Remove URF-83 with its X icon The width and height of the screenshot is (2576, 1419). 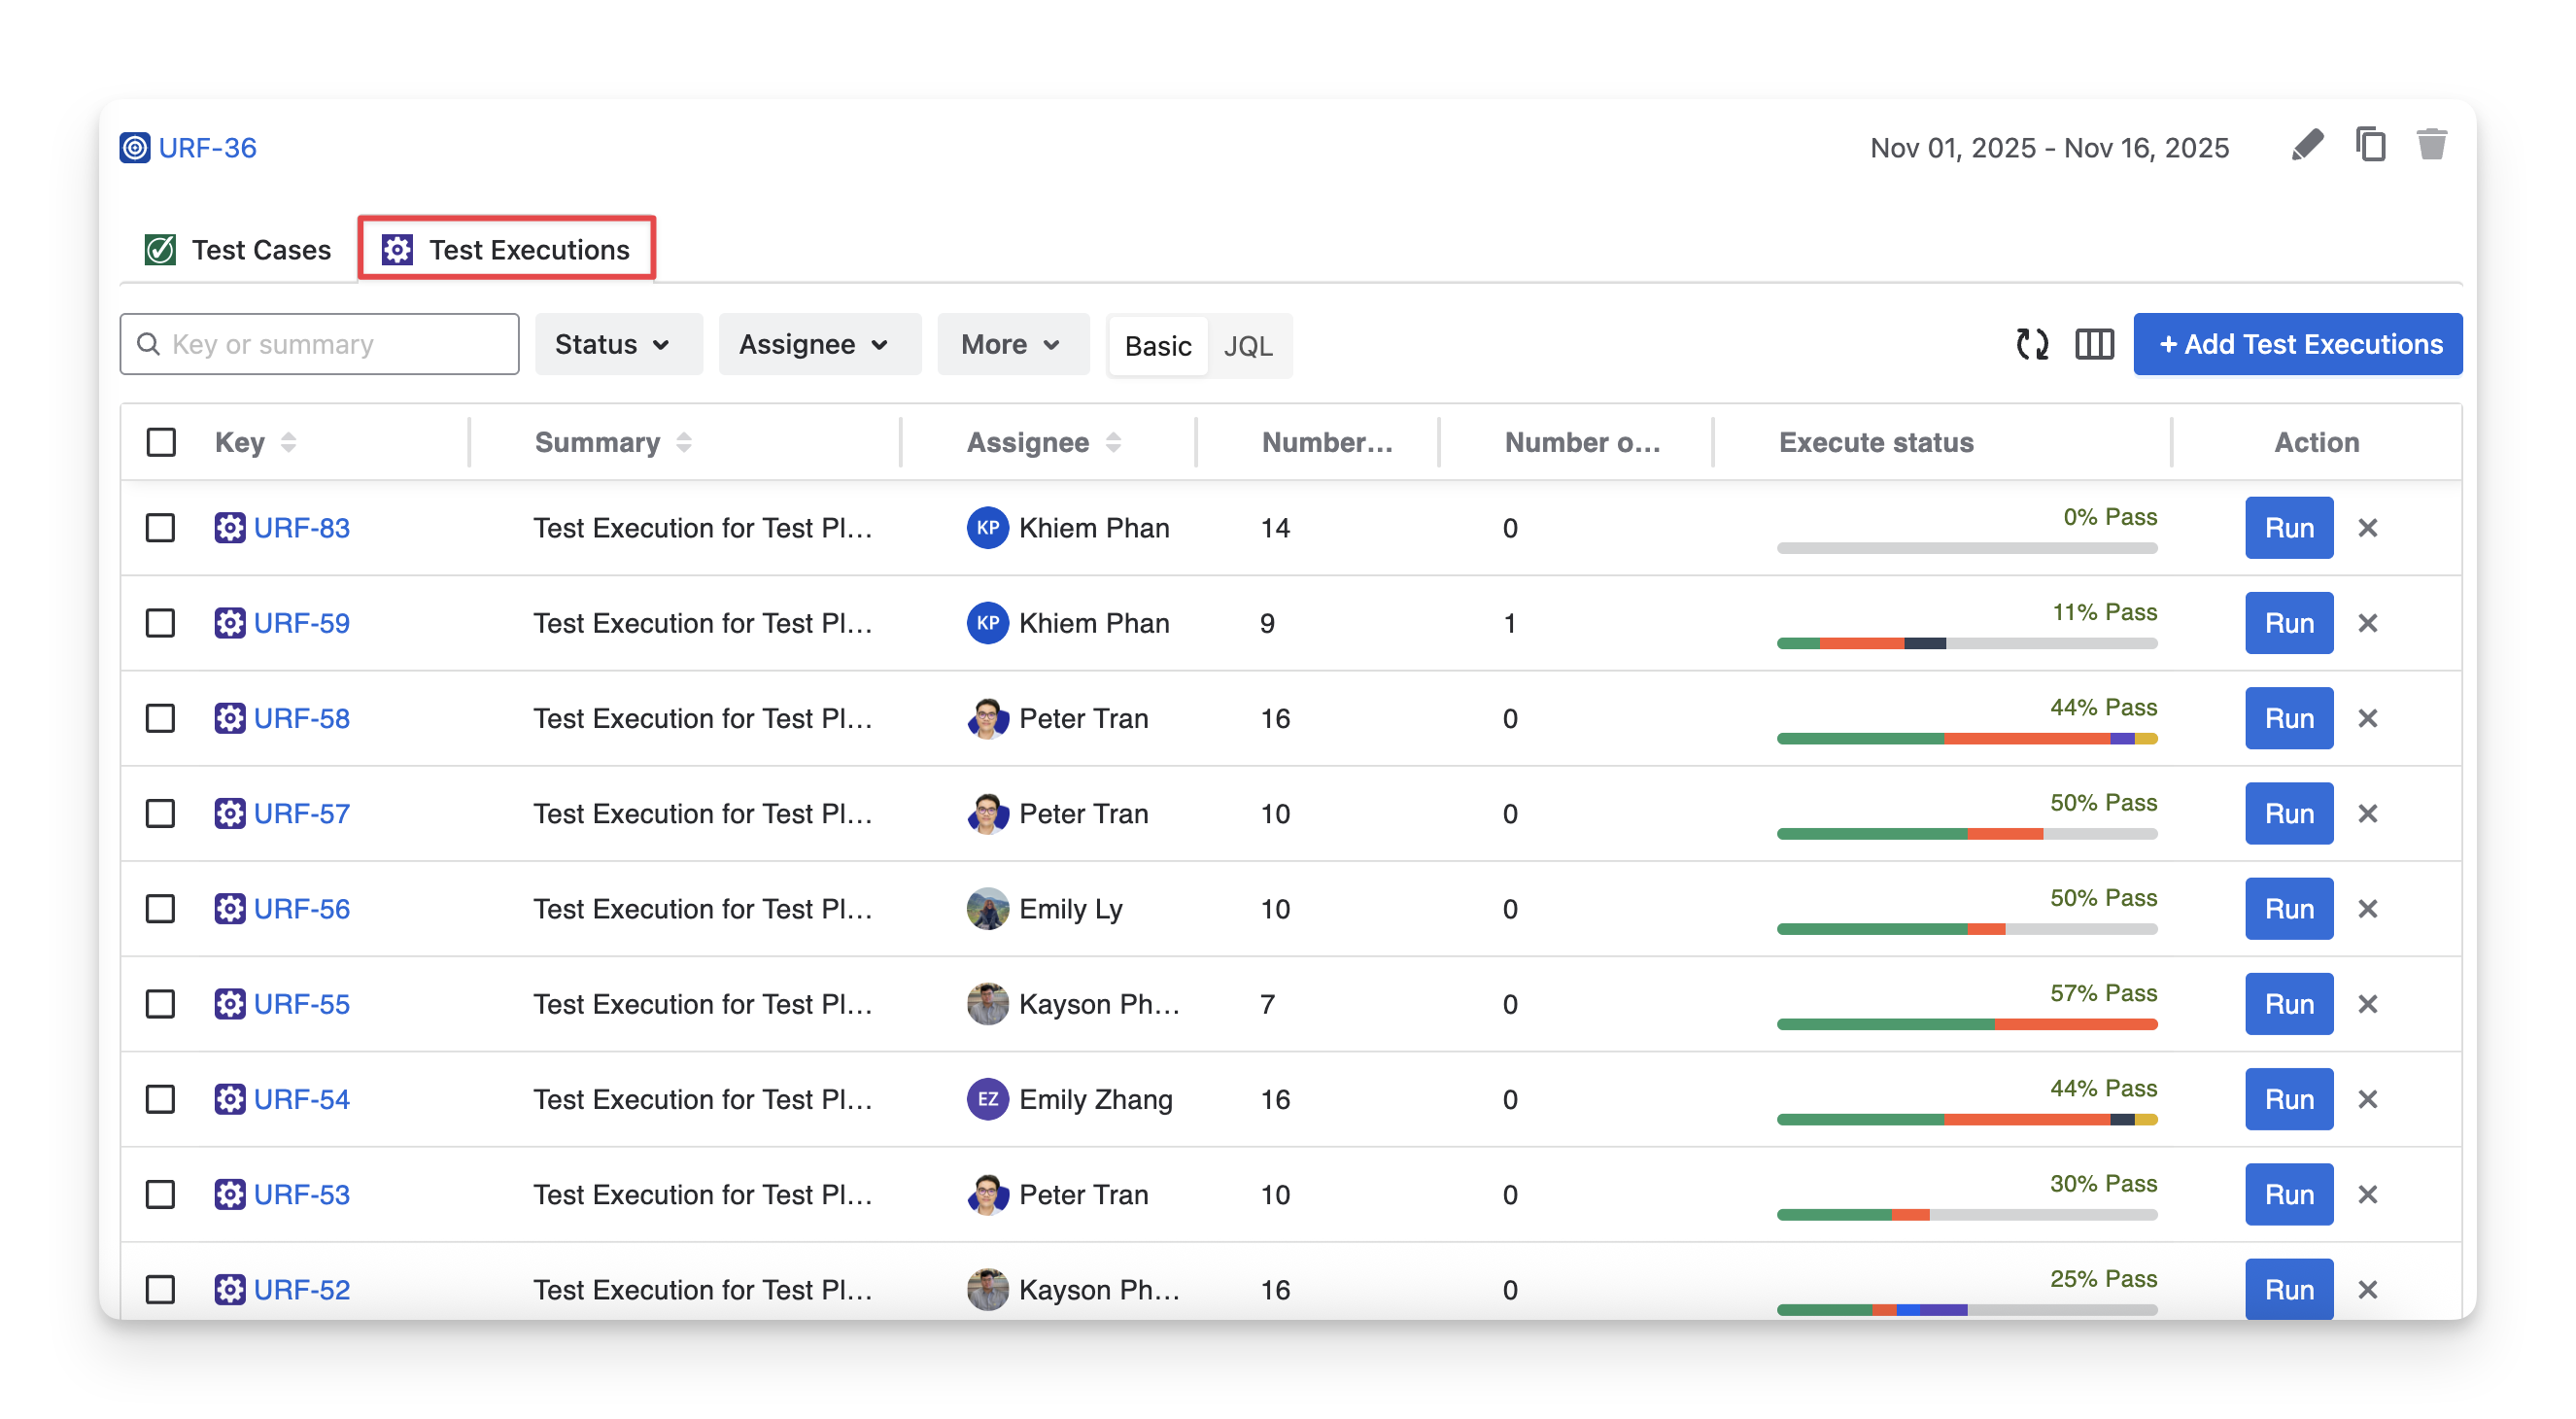pyautogui.click(x=2367, y=528)
